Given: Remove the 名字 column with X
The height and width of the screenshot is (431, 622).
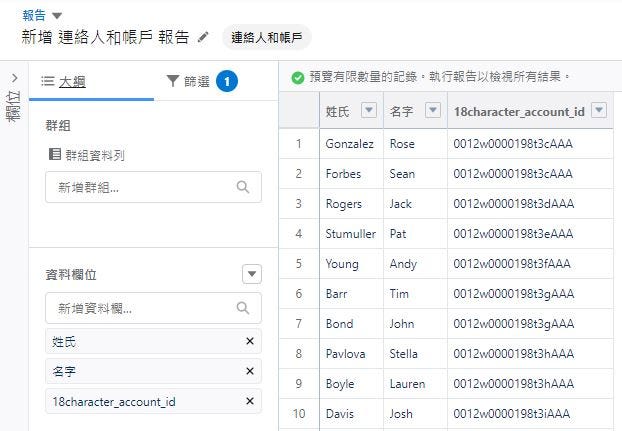Looking at the screenshot, I should [250, 371].
